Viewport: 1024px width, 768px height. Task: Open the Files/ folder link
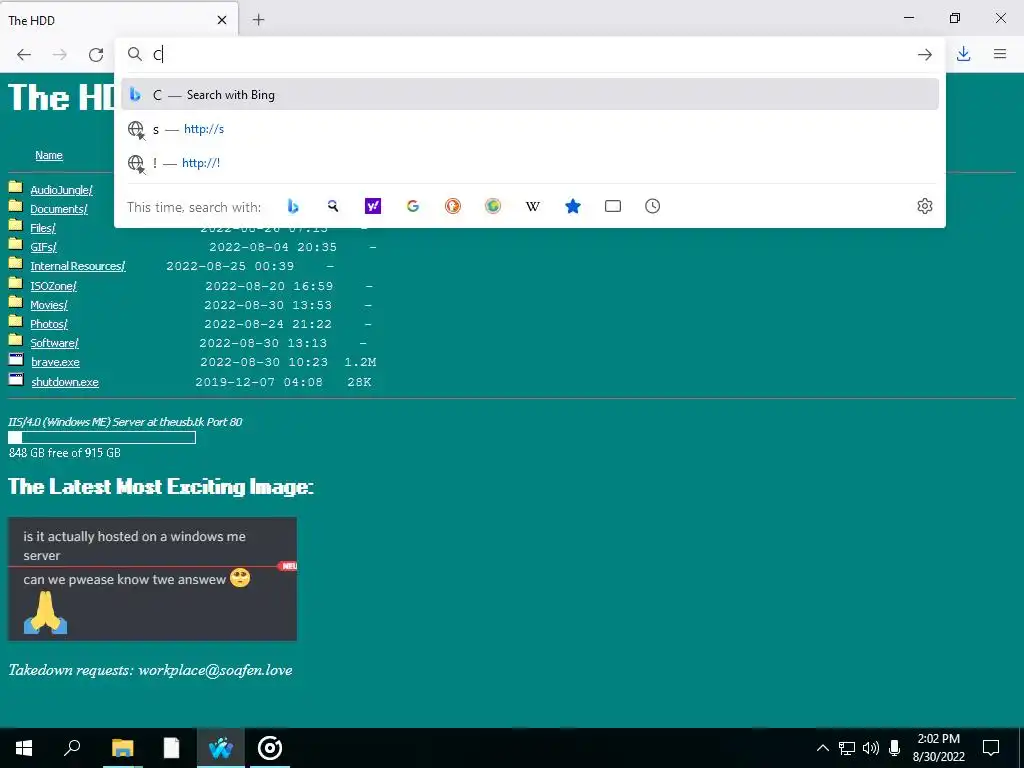(x=43, y=228)
